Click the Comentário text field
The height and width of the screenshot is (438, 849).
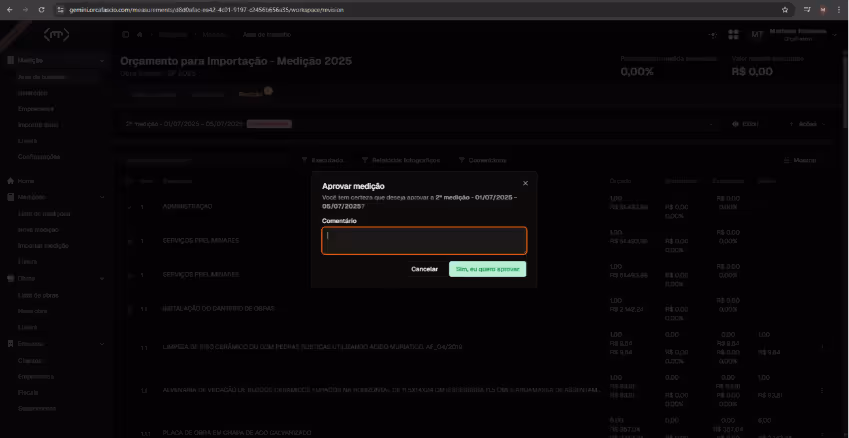click(x=424, y=240)
